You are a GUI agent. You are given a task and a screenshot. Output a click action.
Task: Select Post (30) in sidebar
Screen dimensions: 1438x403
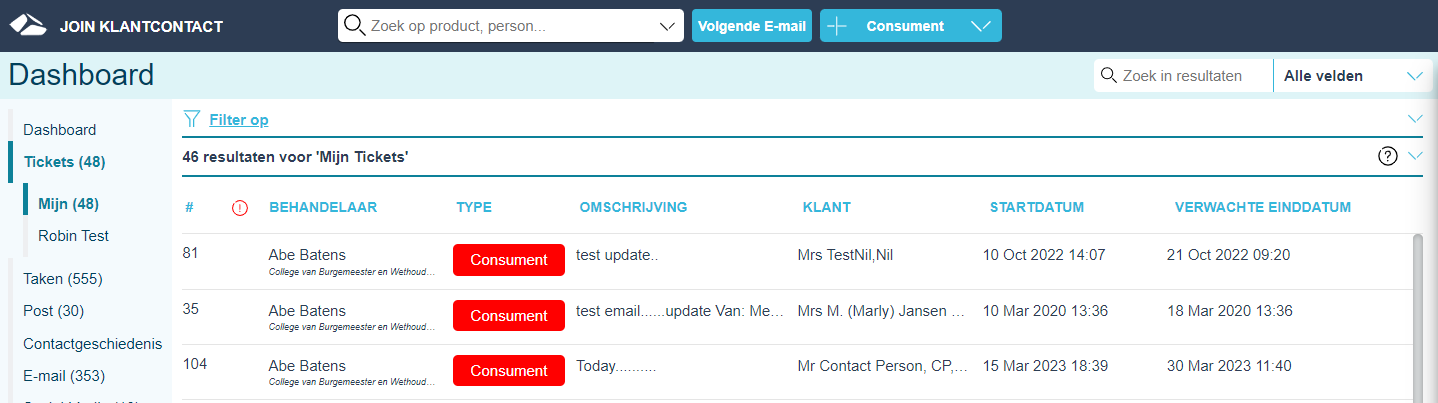(x=53, y=311)
